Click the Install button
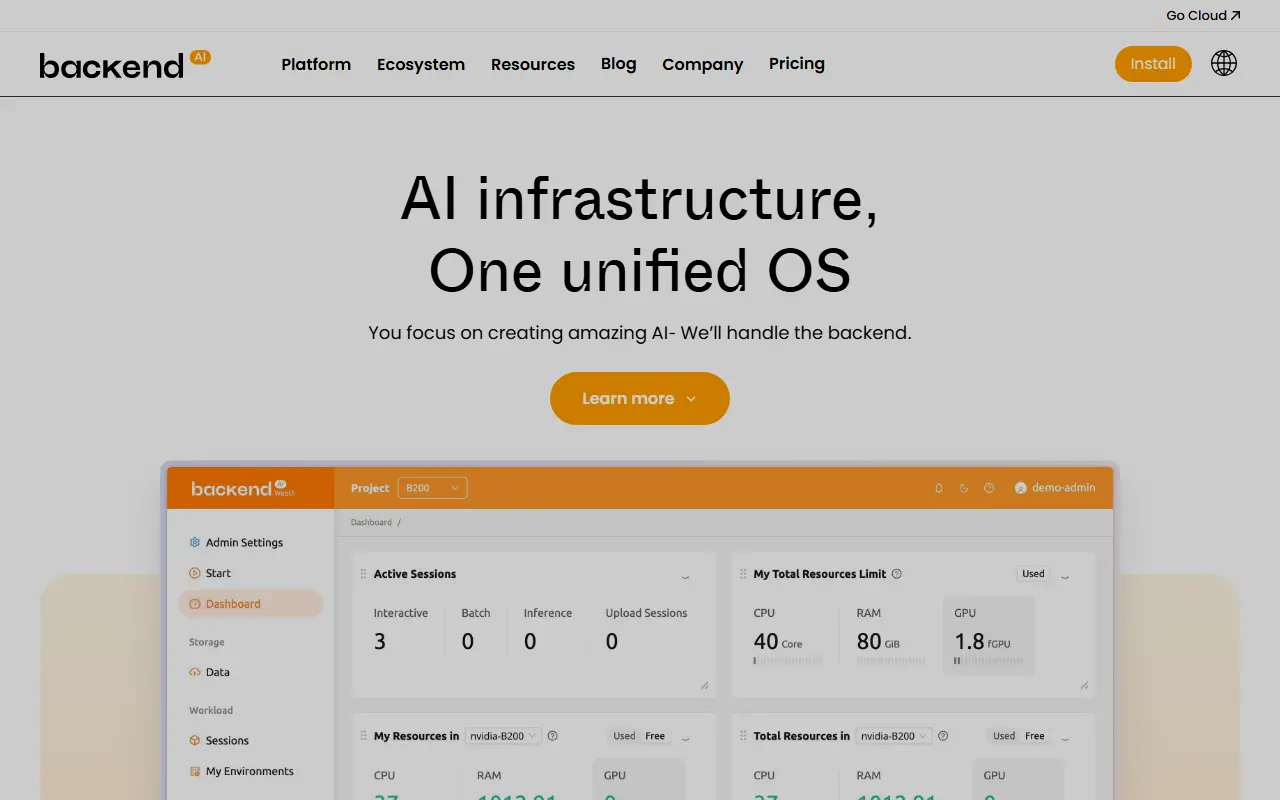 pos(1153,64)
